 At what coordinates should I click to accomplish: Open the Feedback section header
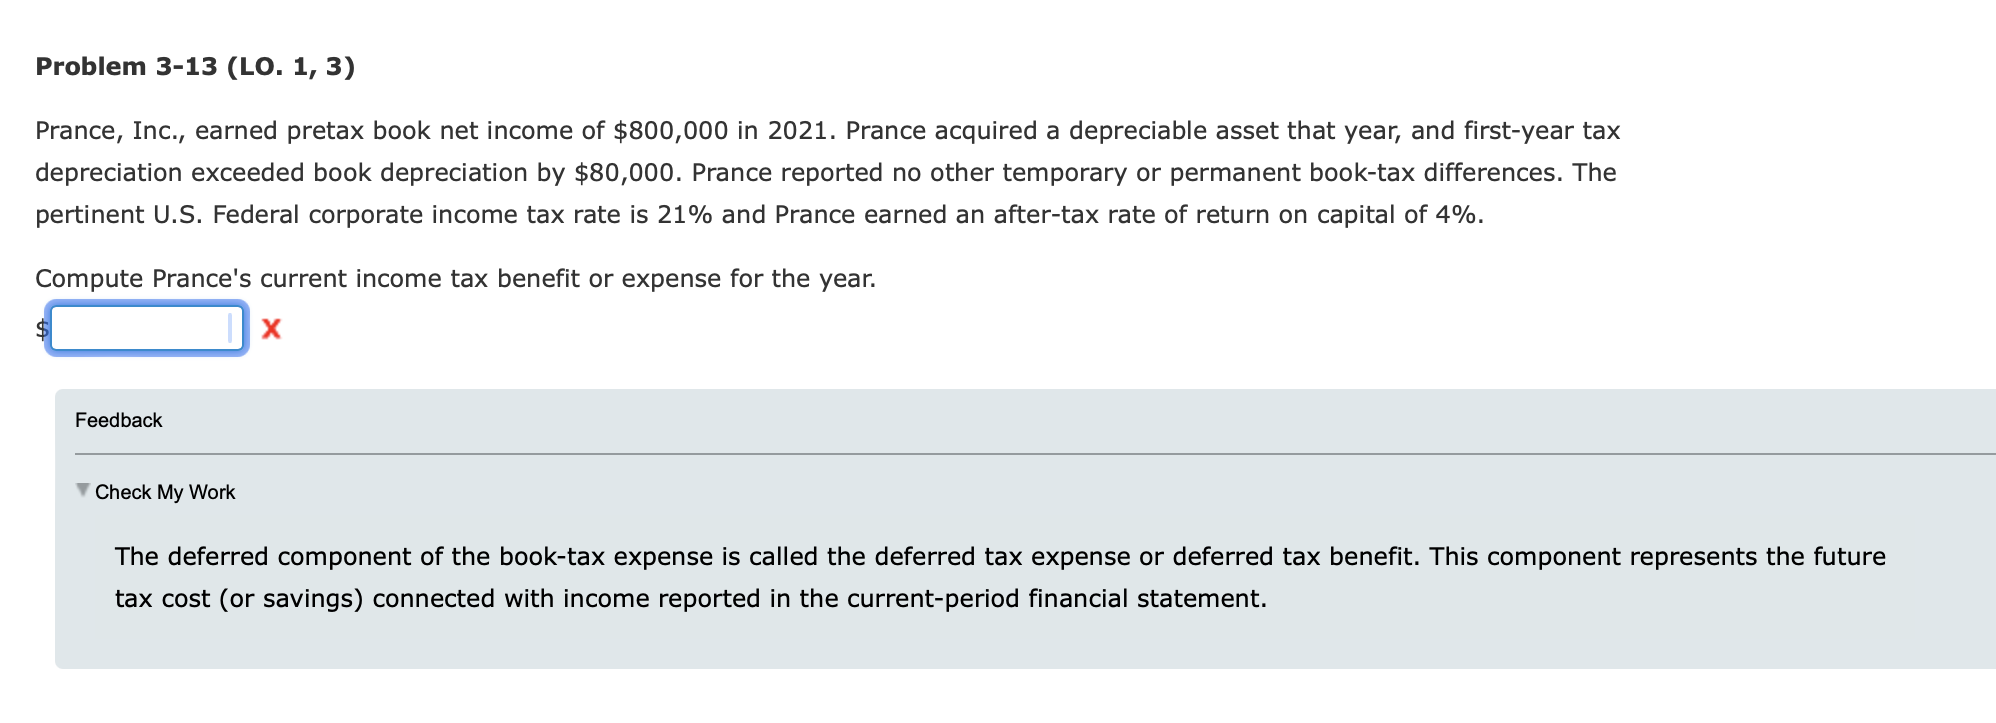(117, 420)
